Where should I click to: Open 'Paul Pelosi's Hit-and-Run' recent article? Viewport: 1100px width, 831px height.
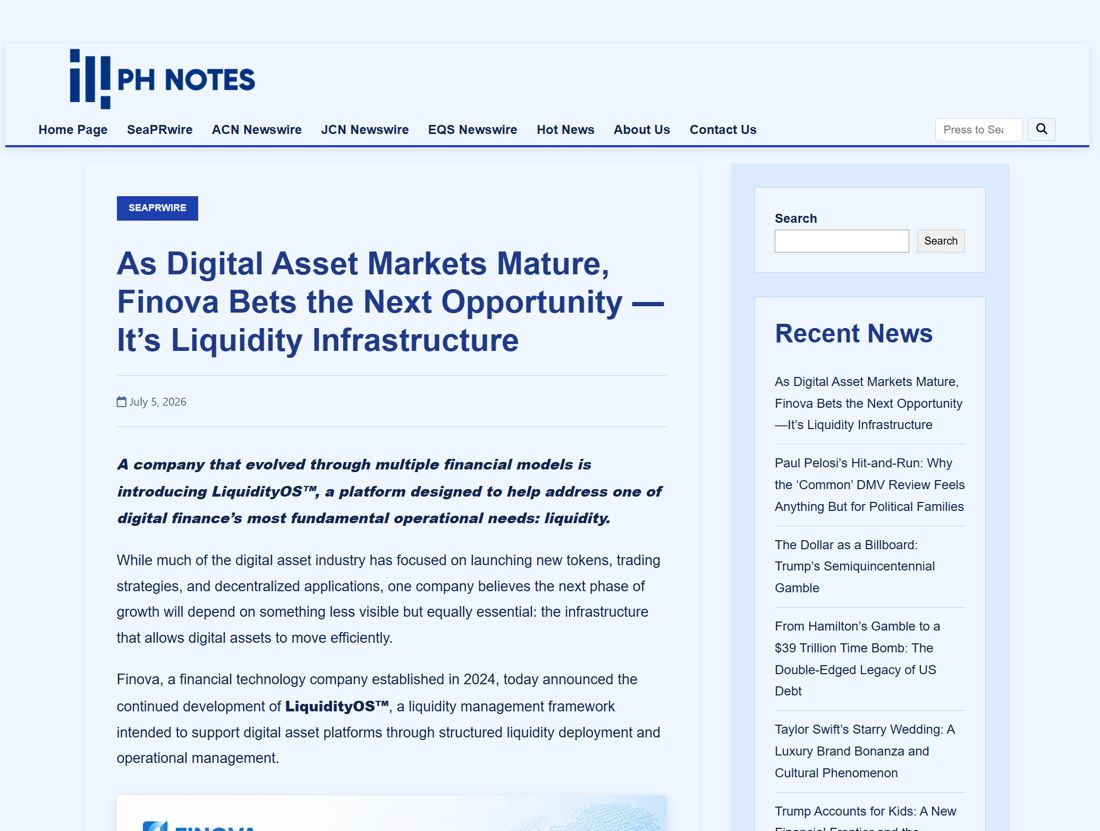[869, 485]
